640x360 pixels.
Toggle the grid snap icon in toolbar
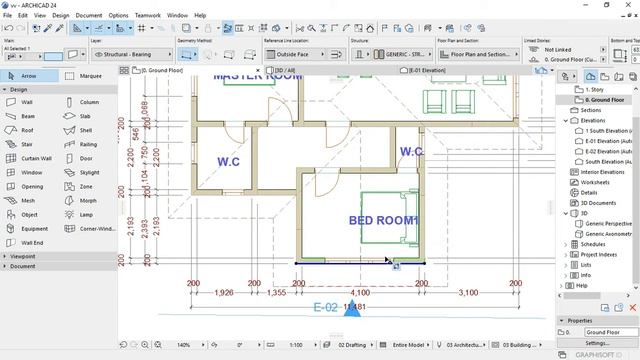pos(142,28)
